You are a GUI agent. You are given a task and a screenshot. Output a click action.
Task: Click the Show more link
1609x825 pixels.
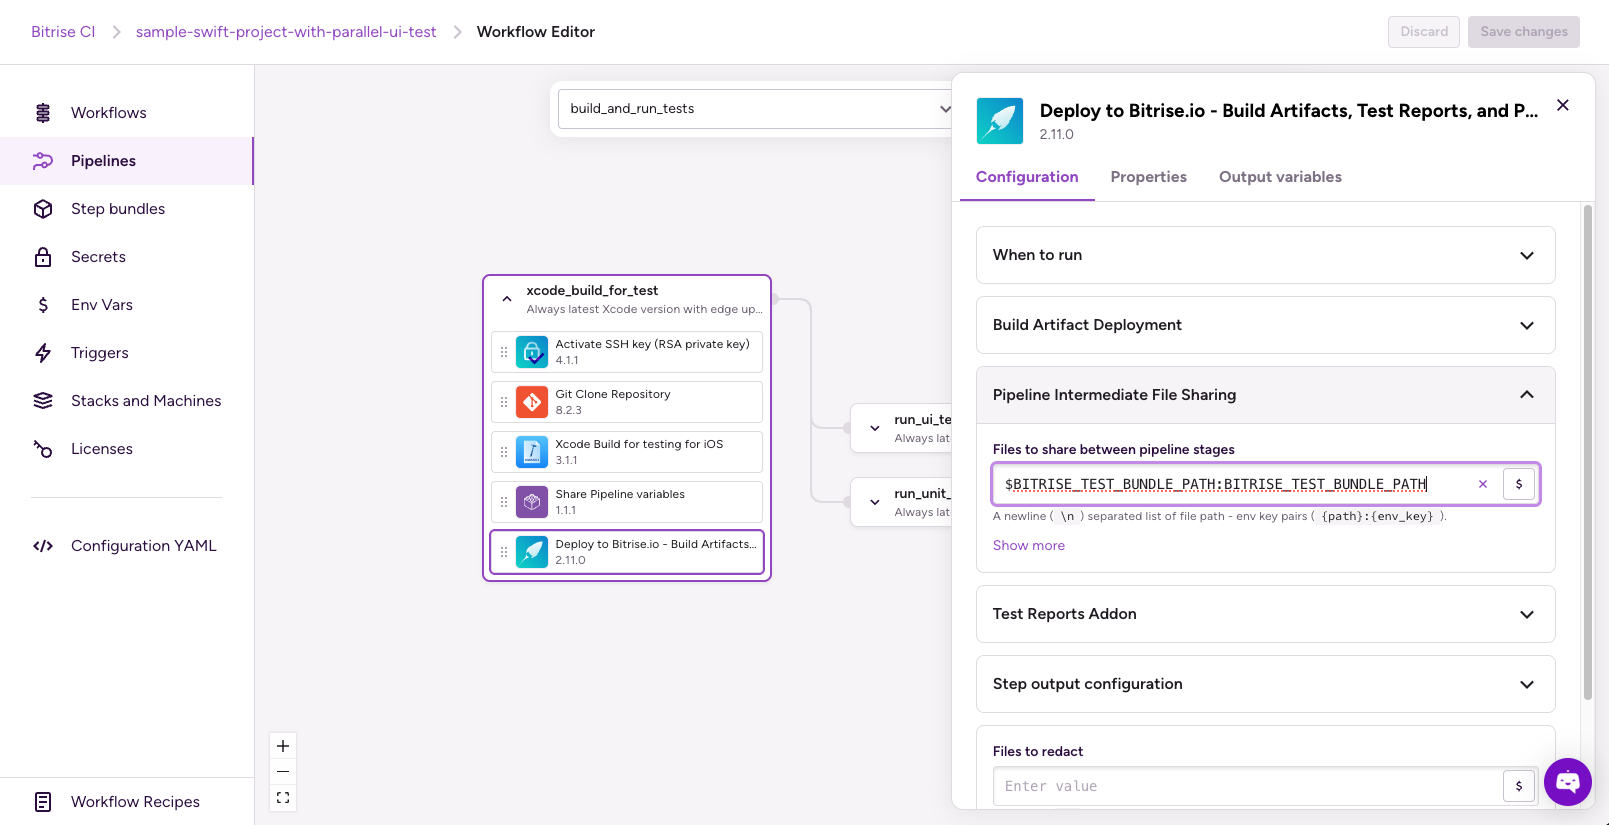click(1029, 545)
